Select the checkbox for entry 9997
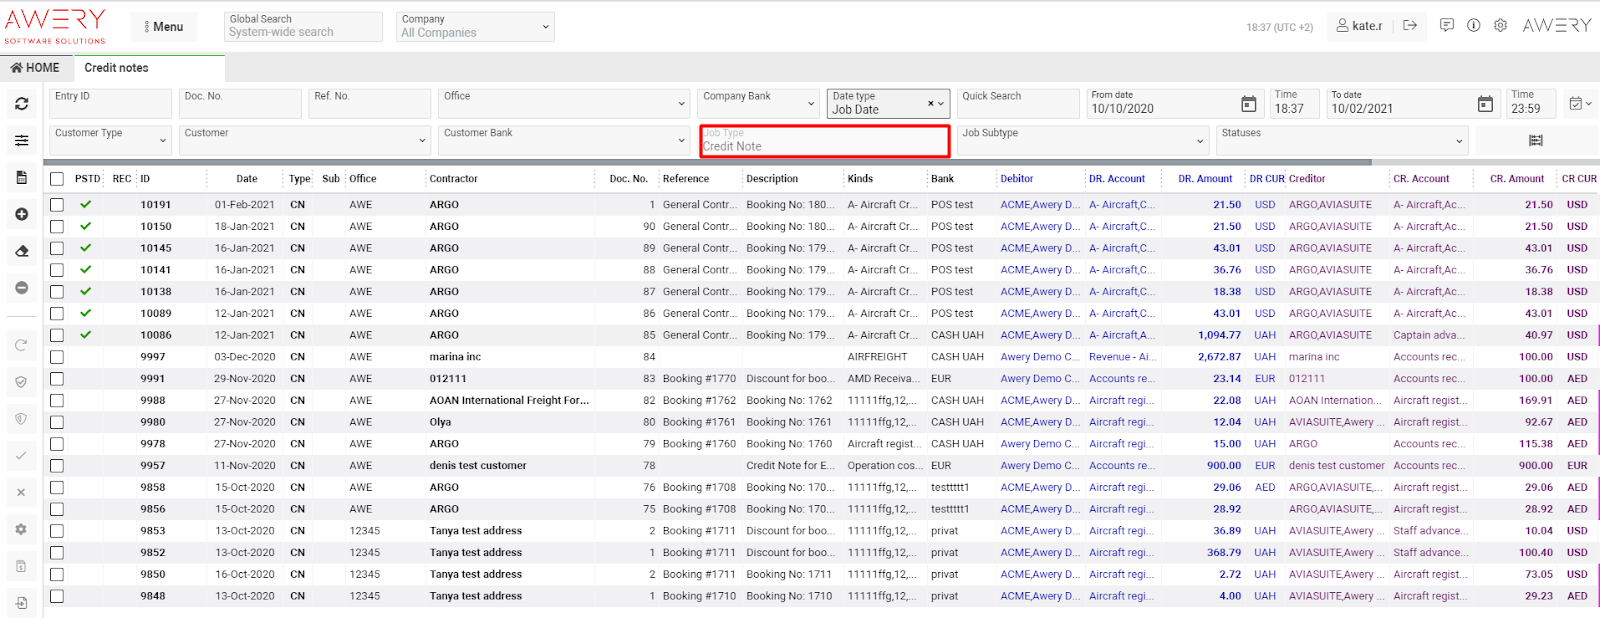This screenshot has width=1600, height=618. click(57, 357)
